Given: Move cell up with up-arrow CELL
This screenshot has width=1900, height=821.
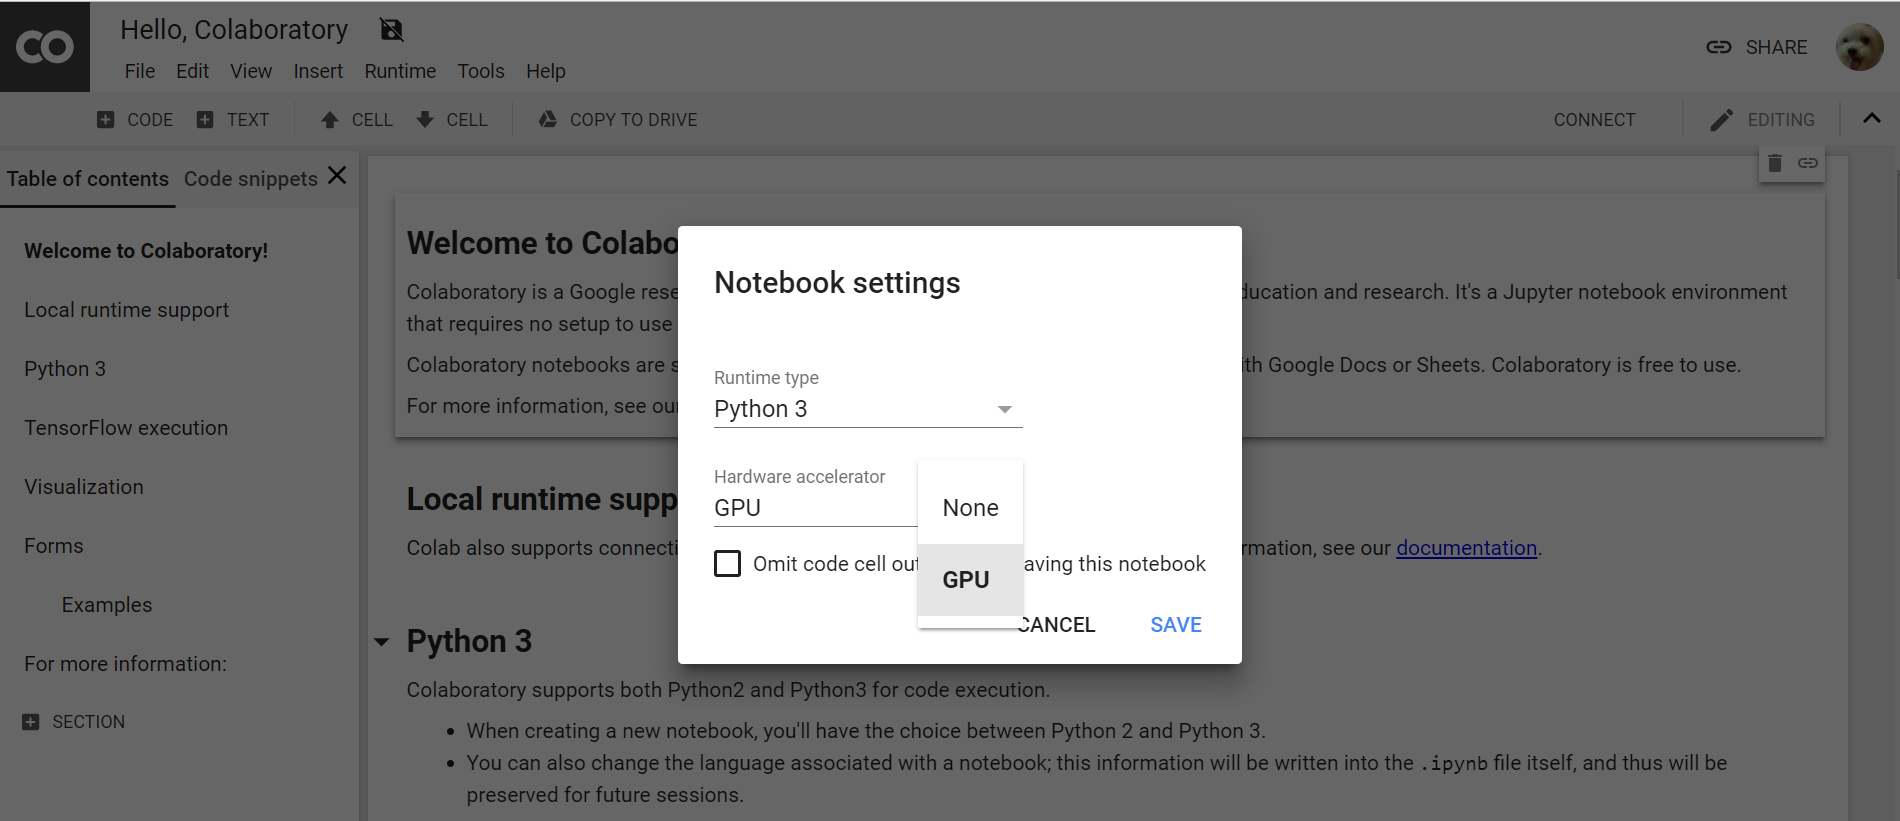Looking at the screenshot, I should 357,120.
